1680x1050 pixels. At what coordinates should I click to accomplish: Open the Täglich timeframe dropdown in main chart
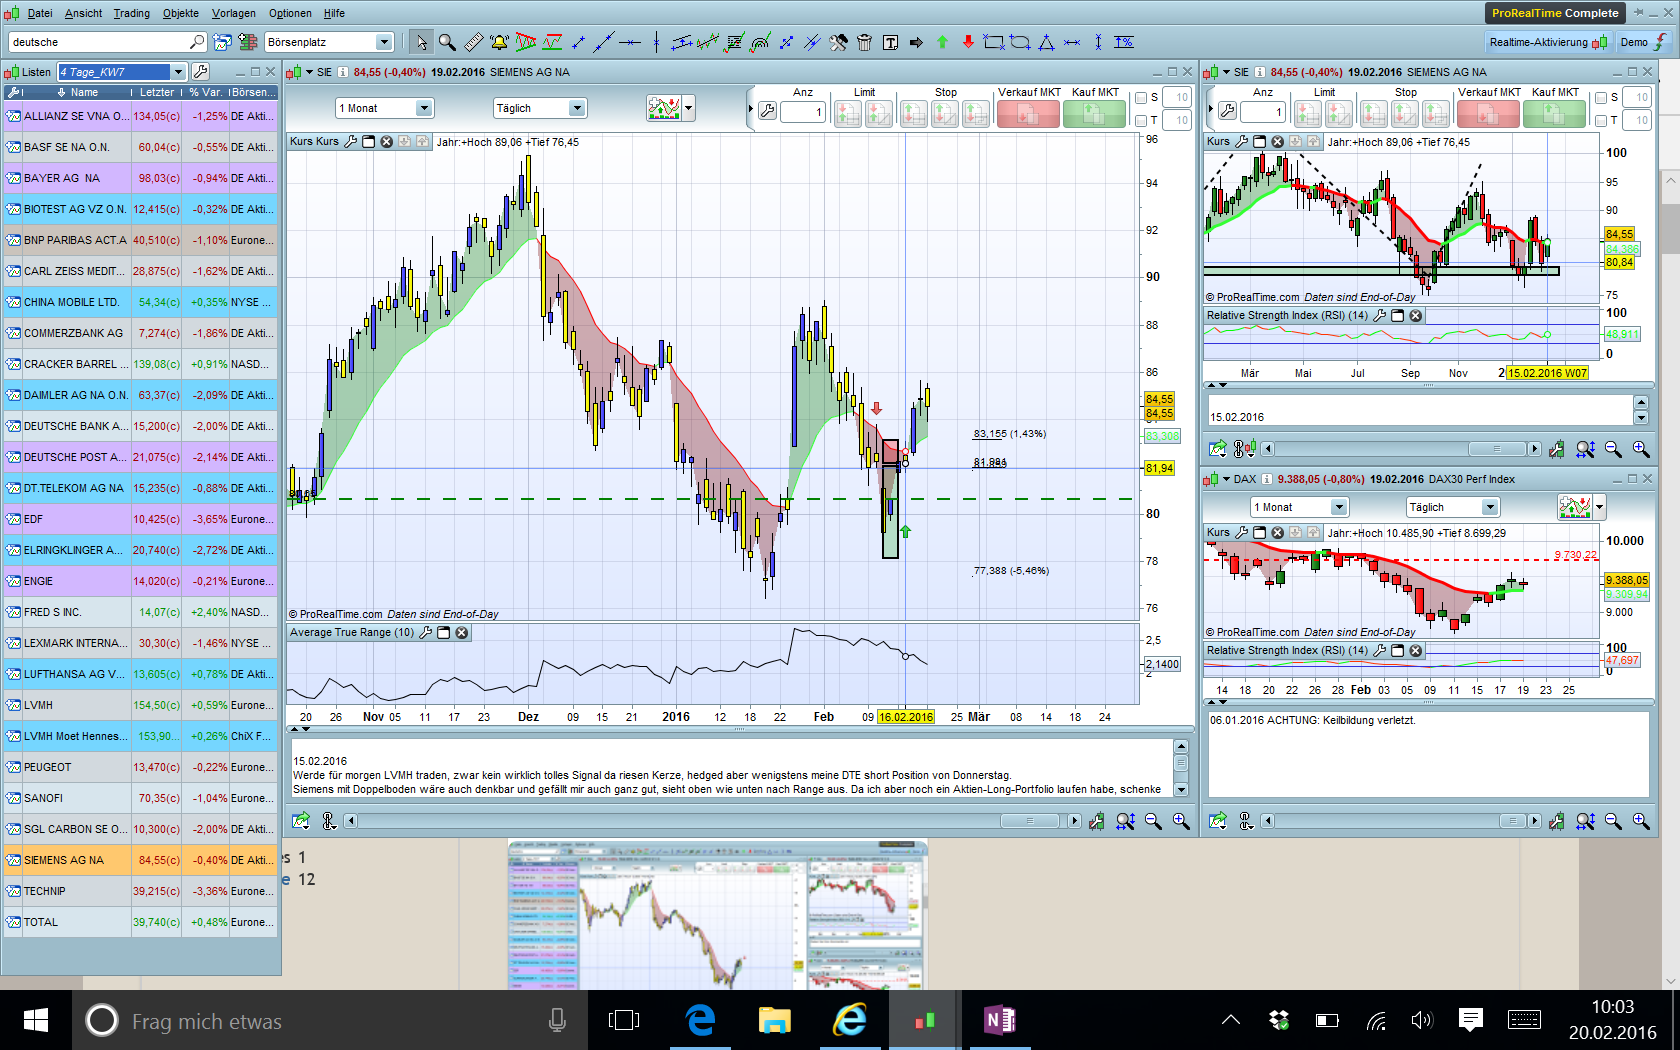coord(576,108)
